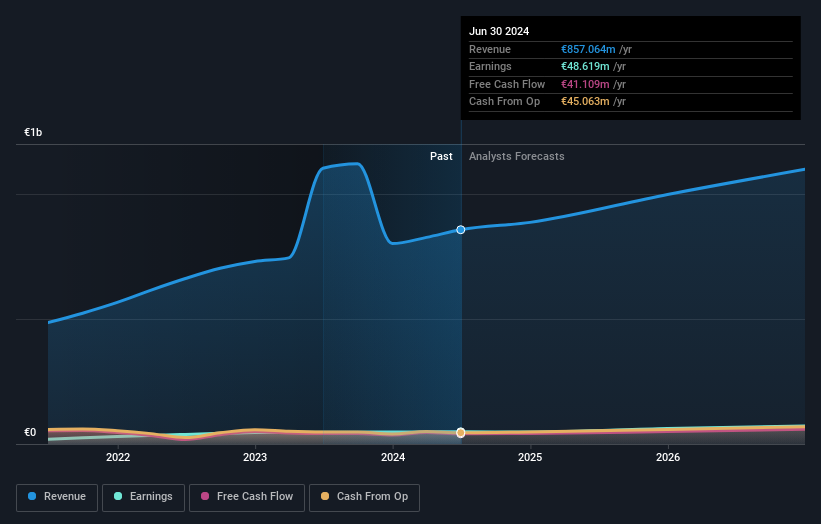Click the earnings value €48.619m
821x524 pixels.
(585, 66)
